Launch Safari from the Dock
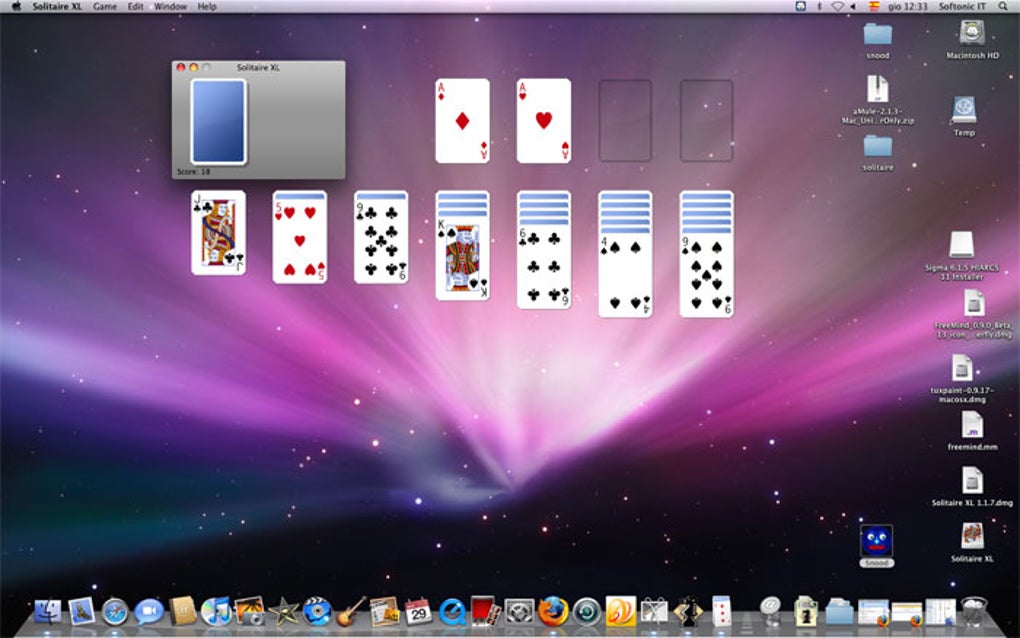Image resolution: width=1020 pixels, height=638 pixels. pos(115,612)
